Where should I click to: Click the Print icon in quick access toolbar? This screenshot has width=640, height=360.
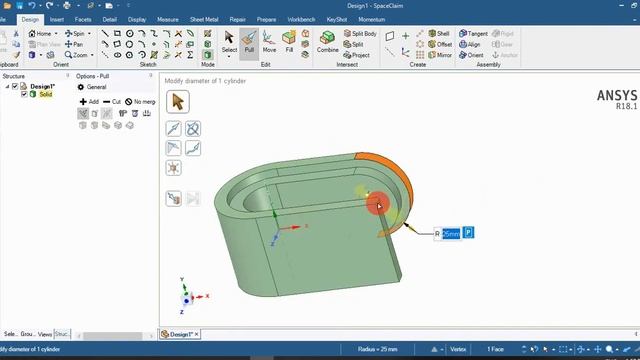(67, 6)
